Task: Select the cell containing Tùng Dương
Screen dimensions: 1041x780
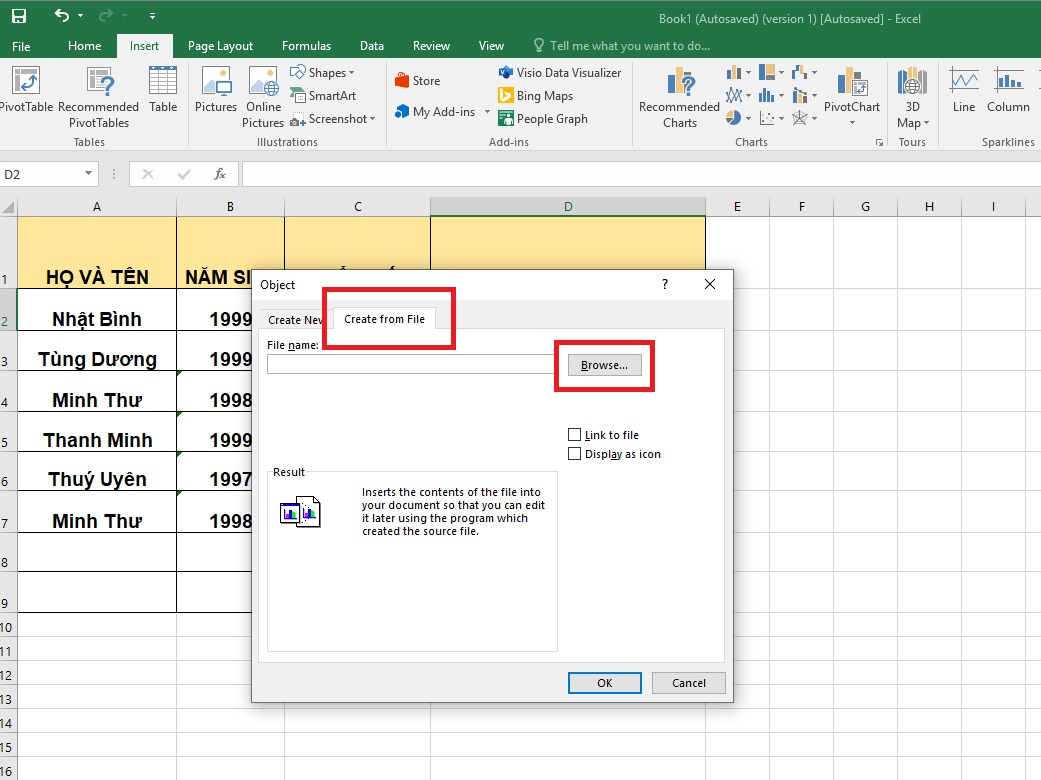Action: (97, 351)
